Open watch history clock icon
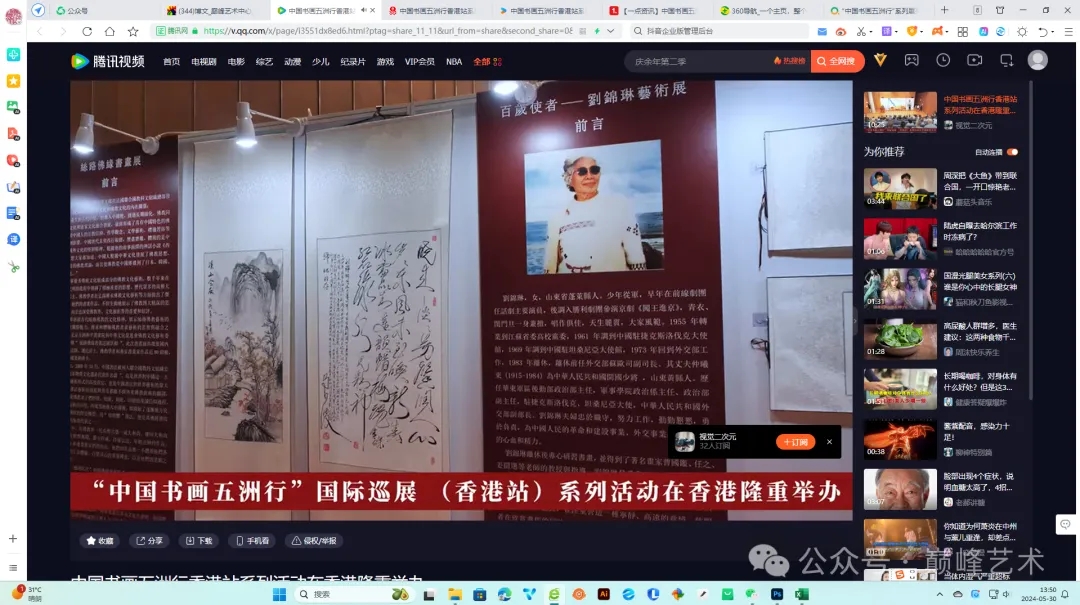The image size is (1080, 605). point(943,60)
